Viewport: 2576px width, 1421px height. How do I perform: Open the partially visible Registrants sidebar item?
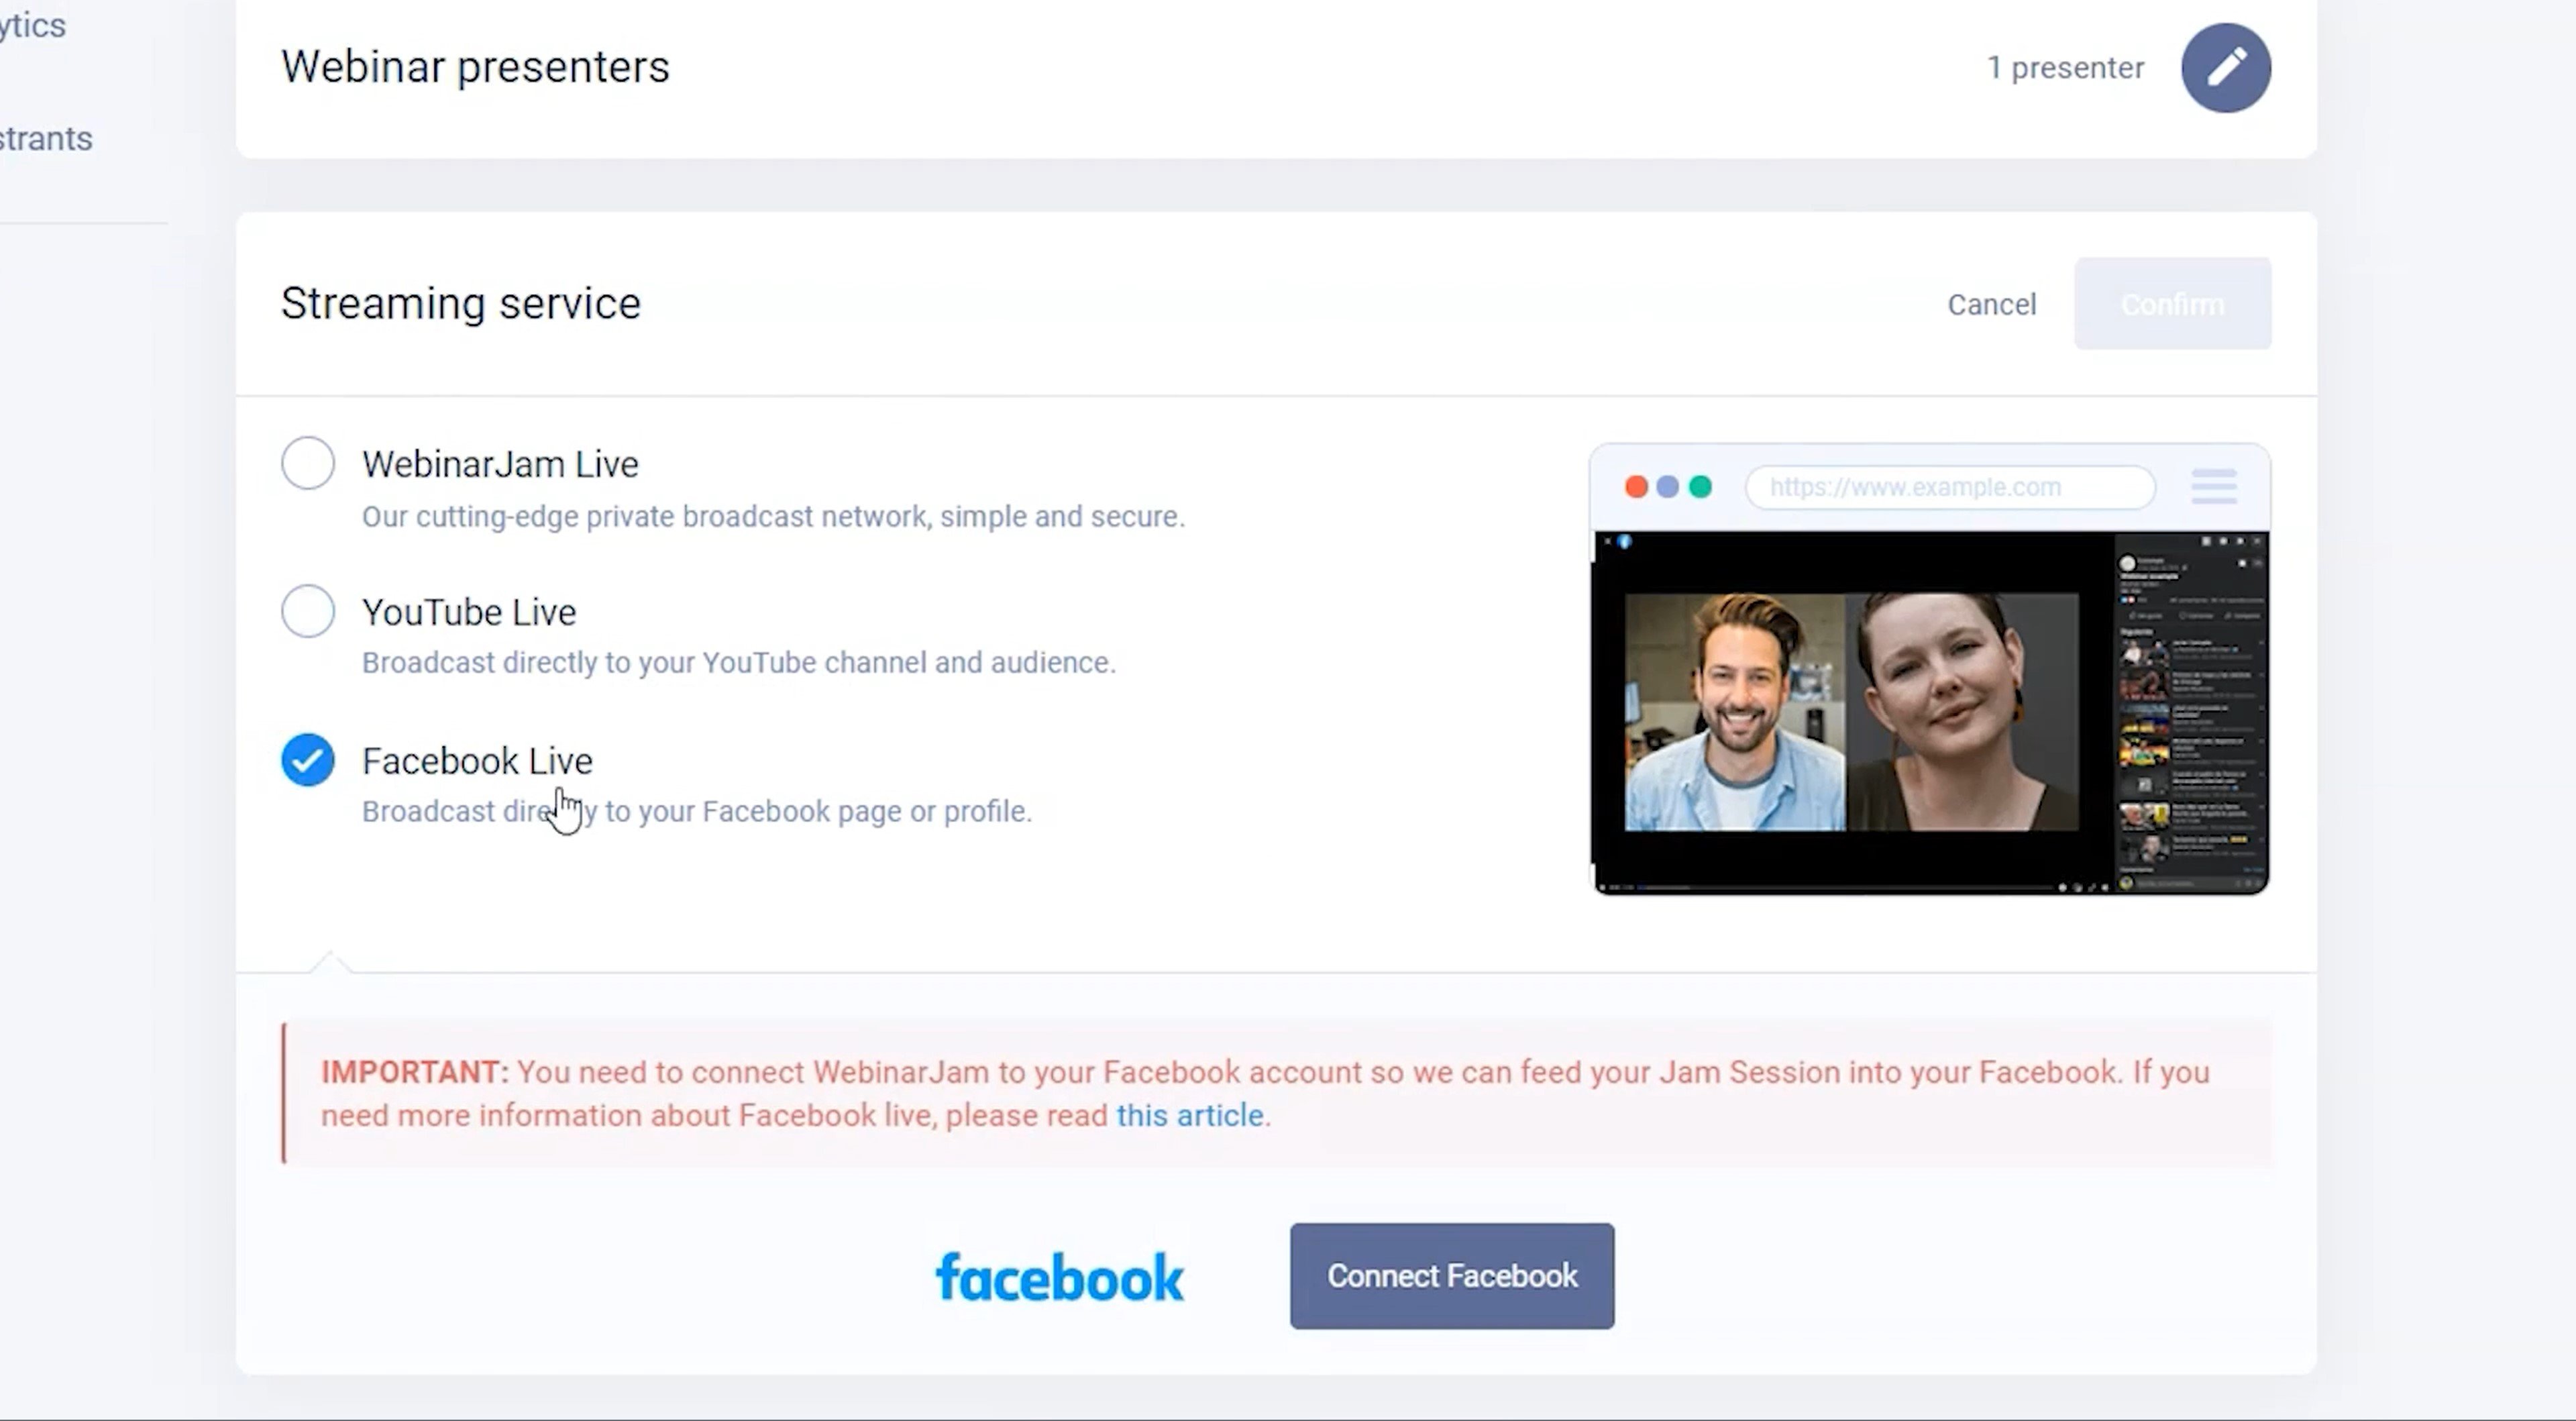46,138
